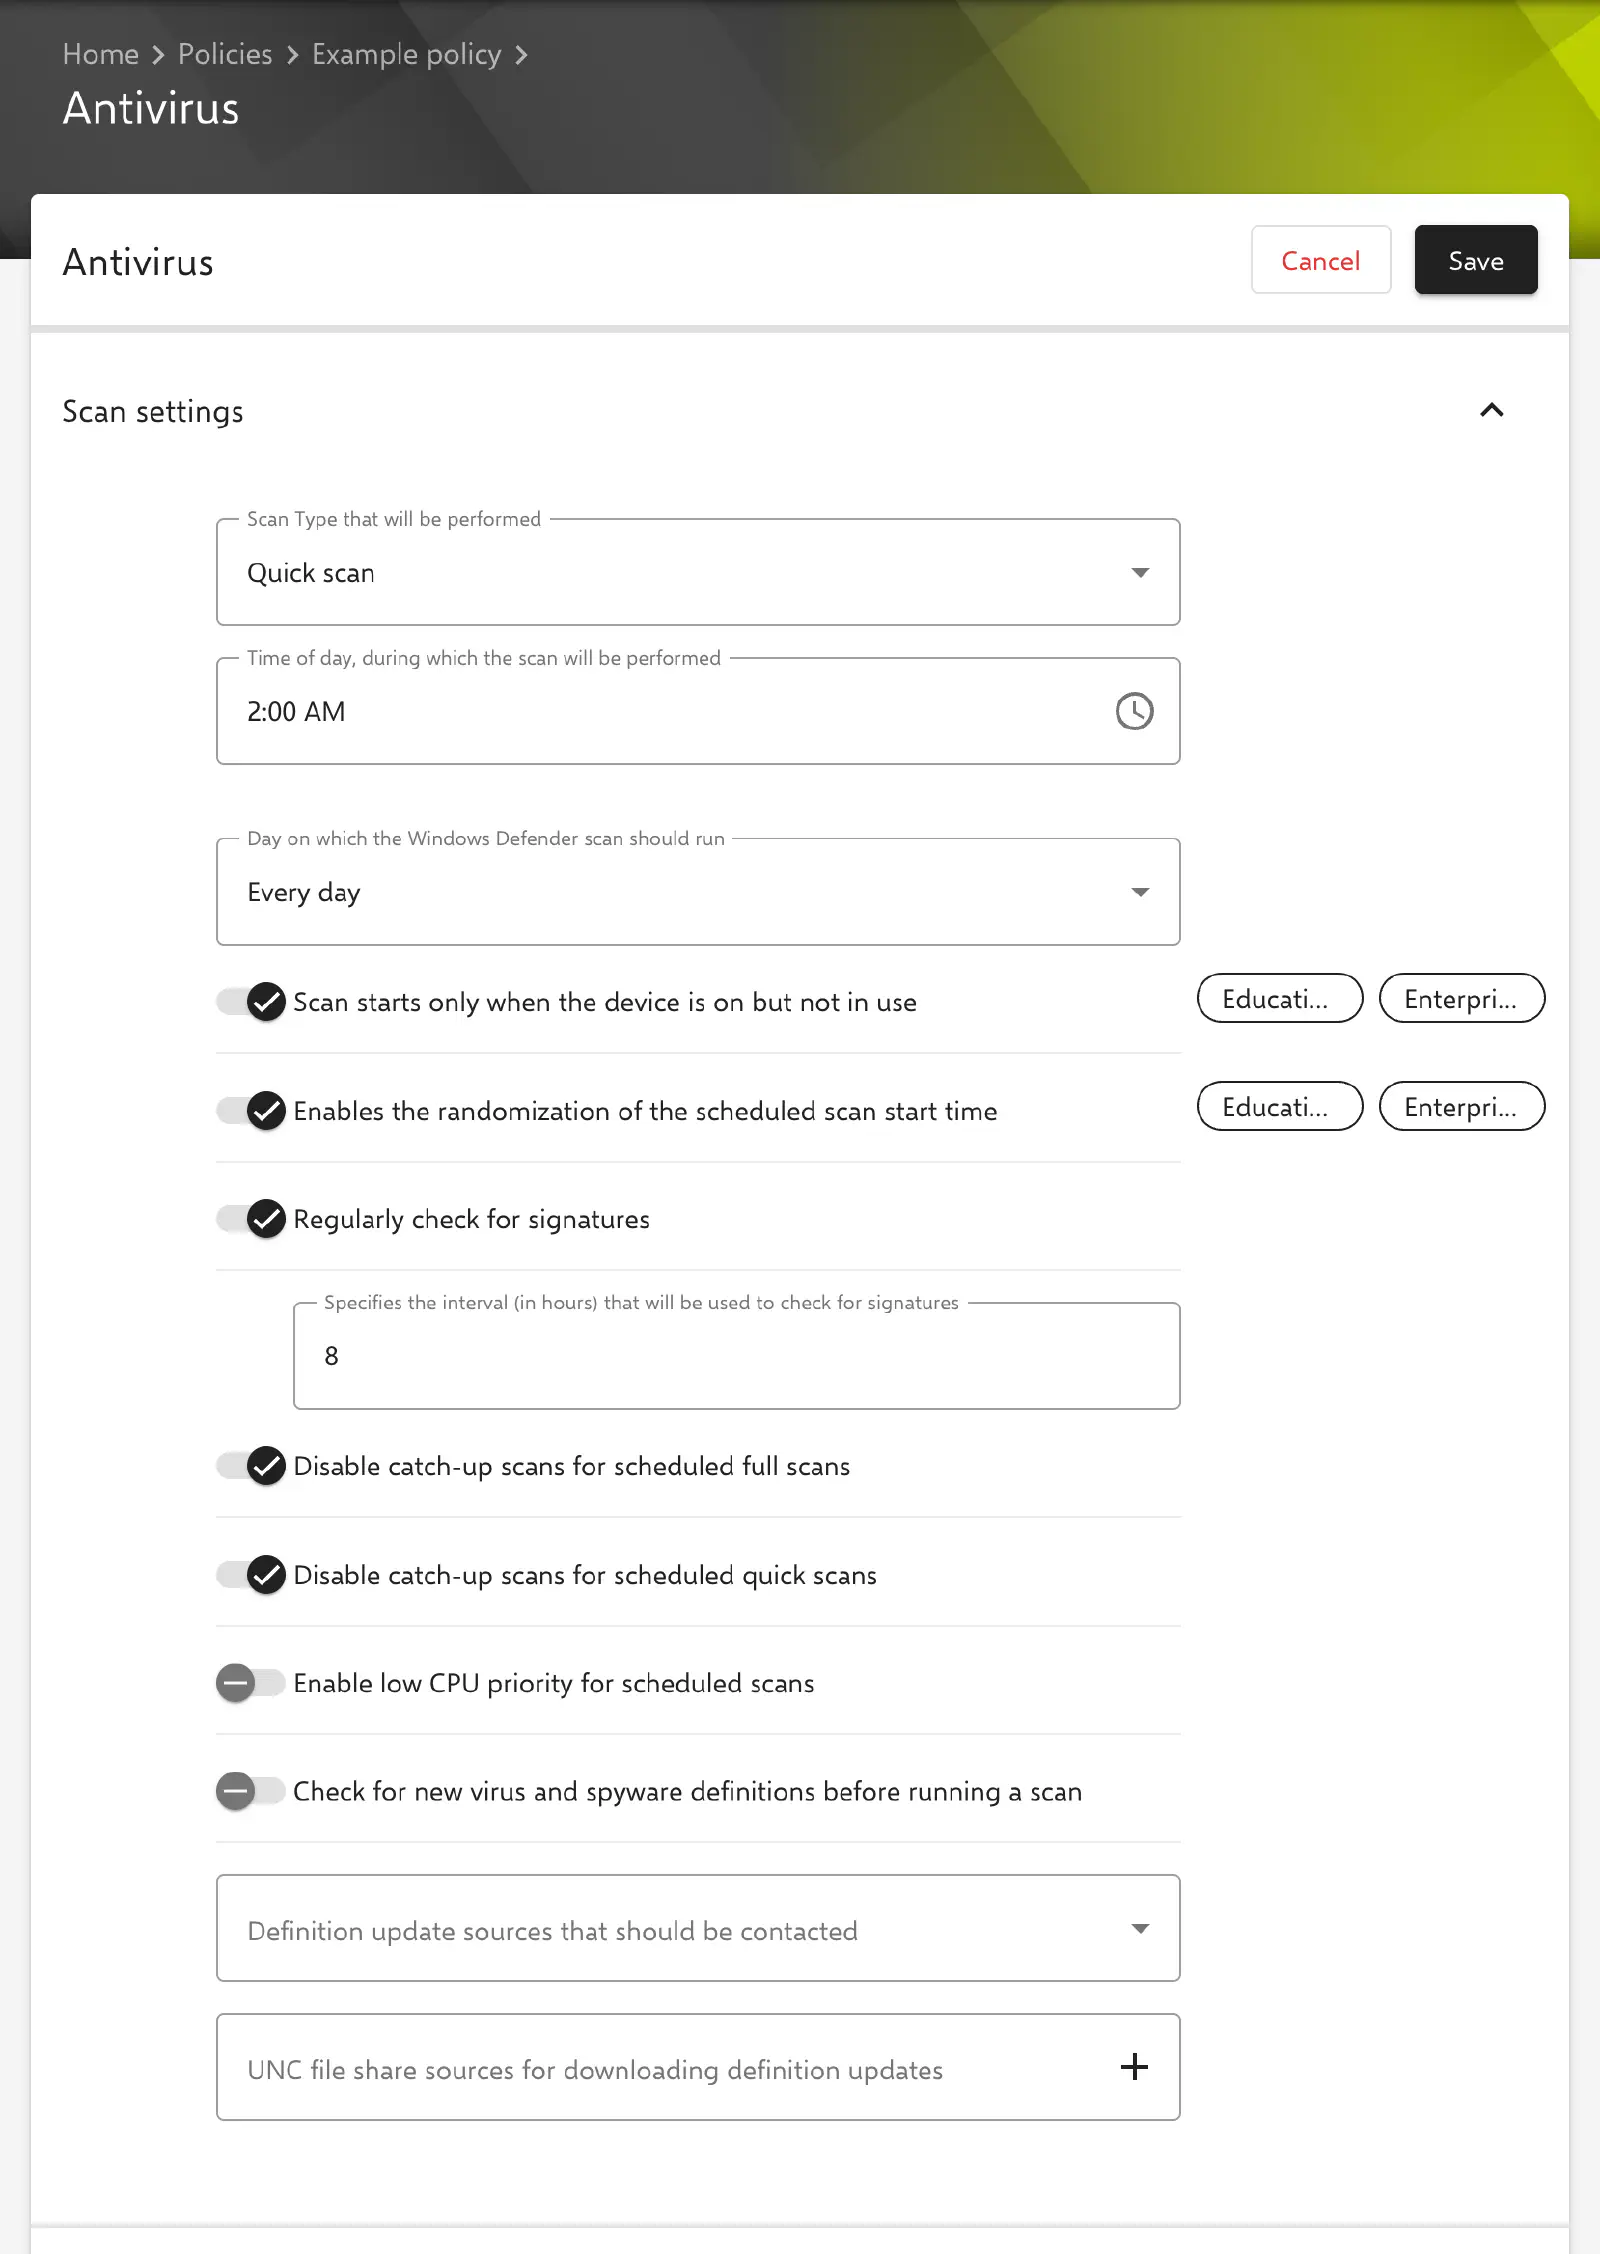This screenshot has height=2254, width=1600.
Task: Go to Home in breadcrumb
Action: (101, 54)
